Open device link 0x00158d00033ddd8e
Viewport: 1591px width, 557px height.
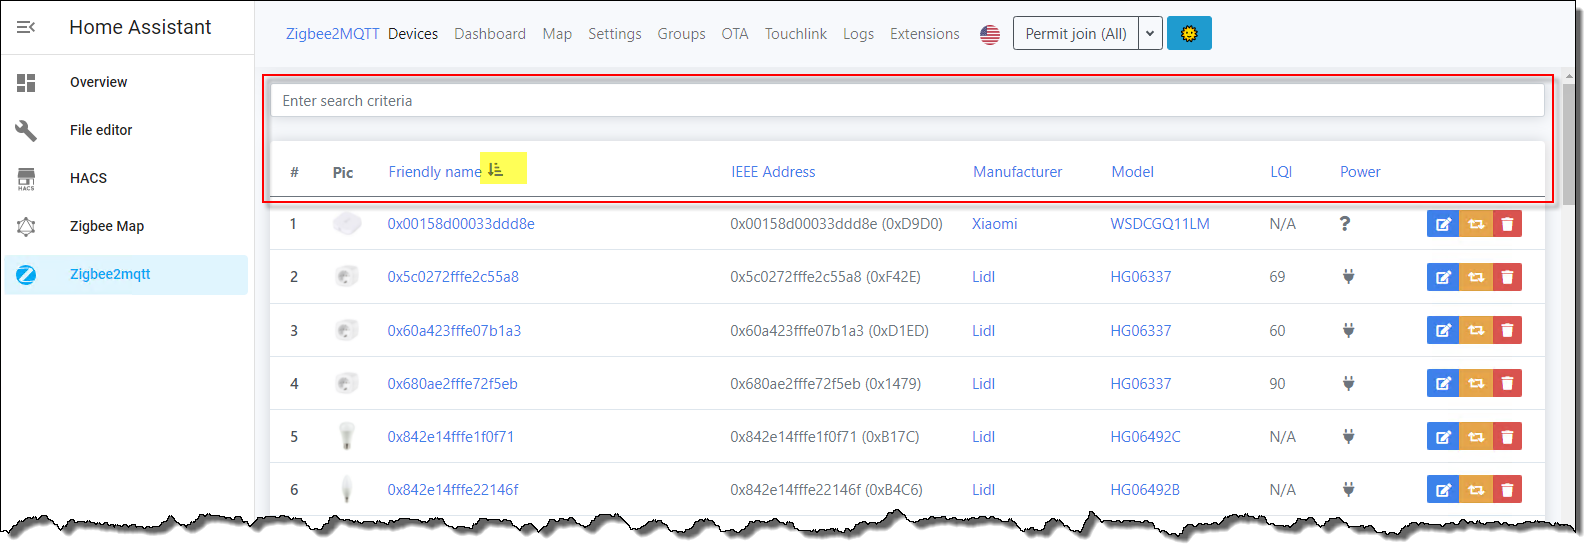461,224
